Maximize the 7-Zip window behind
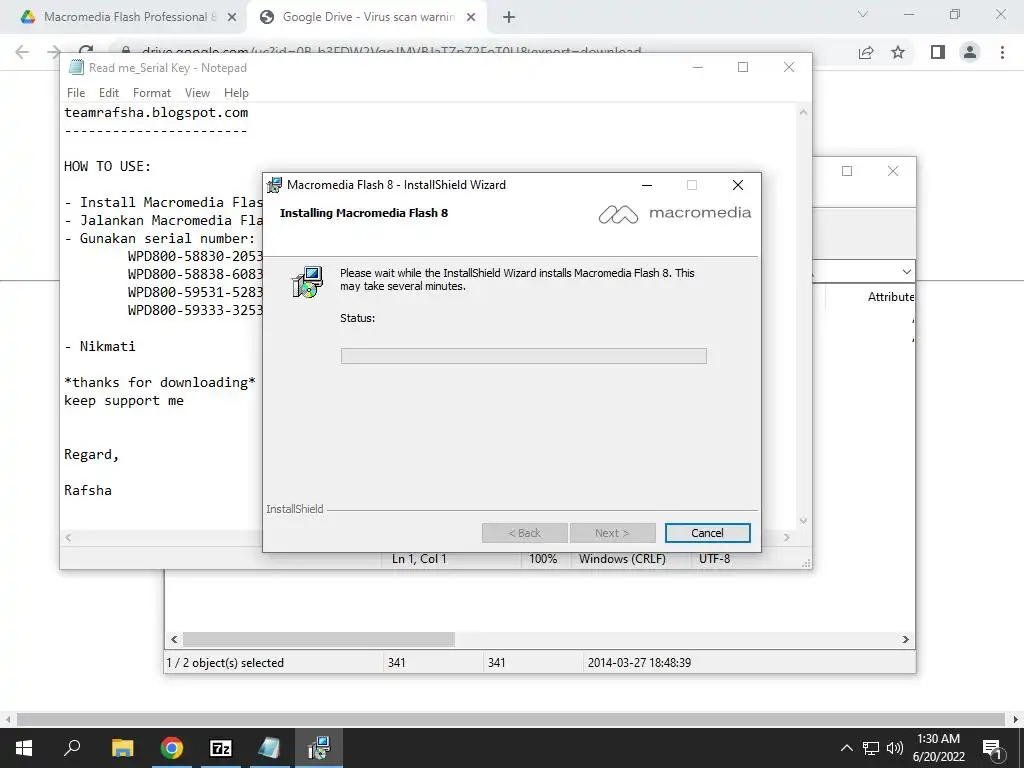1024x768 pixels. (x=847, y=171)
